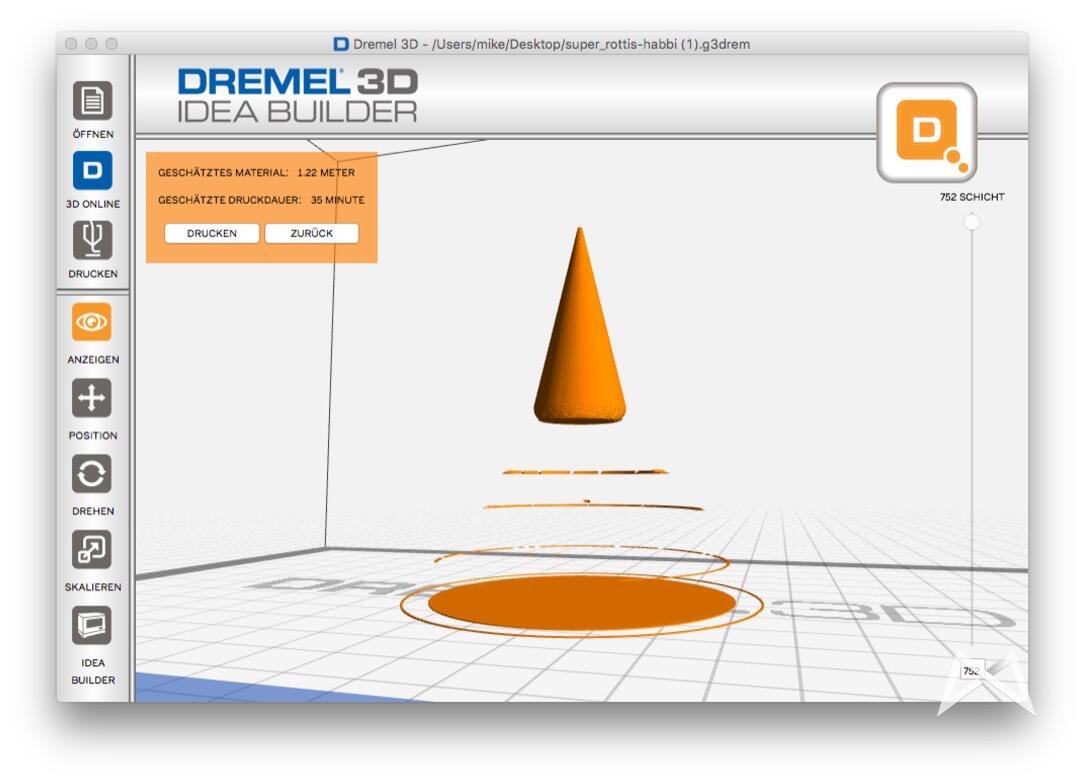
Task: Click the Geschätzte Druckdauer 35 Minute text
Action: click(x=261, y=200)
